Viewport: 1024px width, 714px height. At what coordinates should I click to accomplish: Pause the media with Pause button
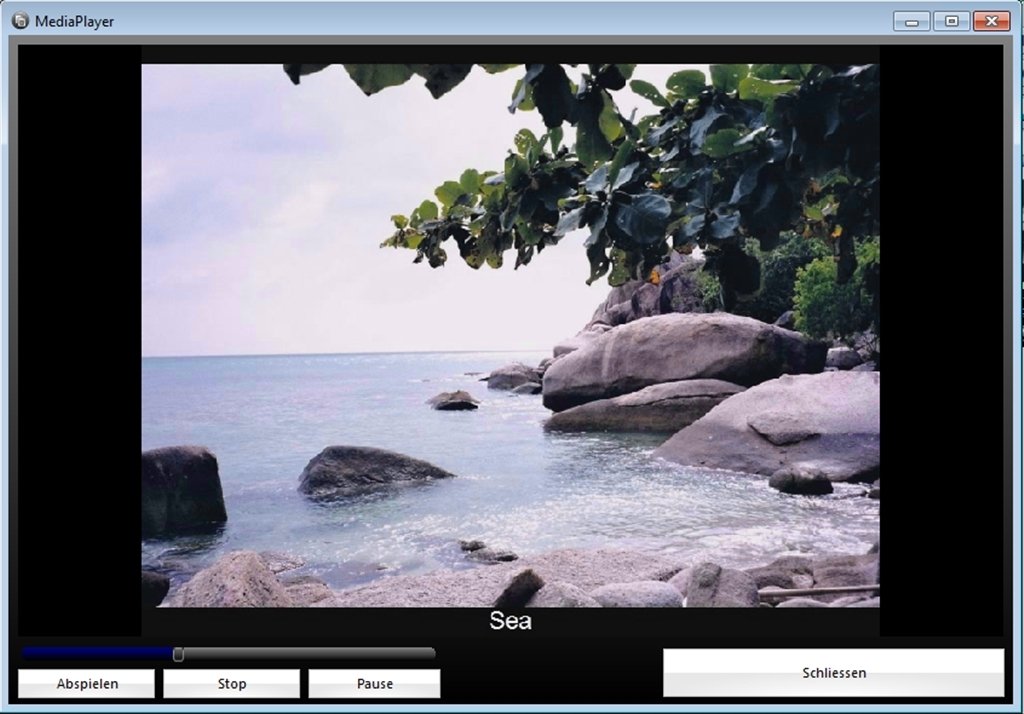pos(374,683)
